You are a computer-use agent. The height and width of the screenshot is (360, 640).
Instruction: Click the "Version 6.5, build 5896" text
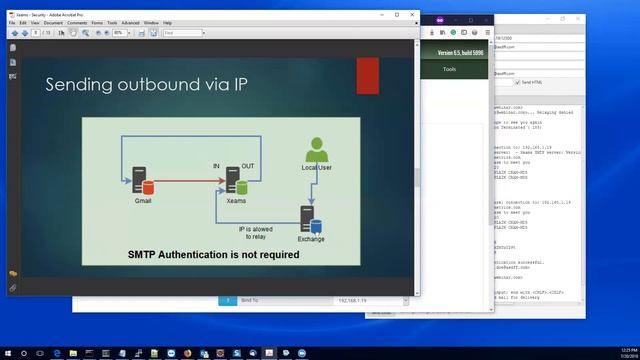coord(460,53)
